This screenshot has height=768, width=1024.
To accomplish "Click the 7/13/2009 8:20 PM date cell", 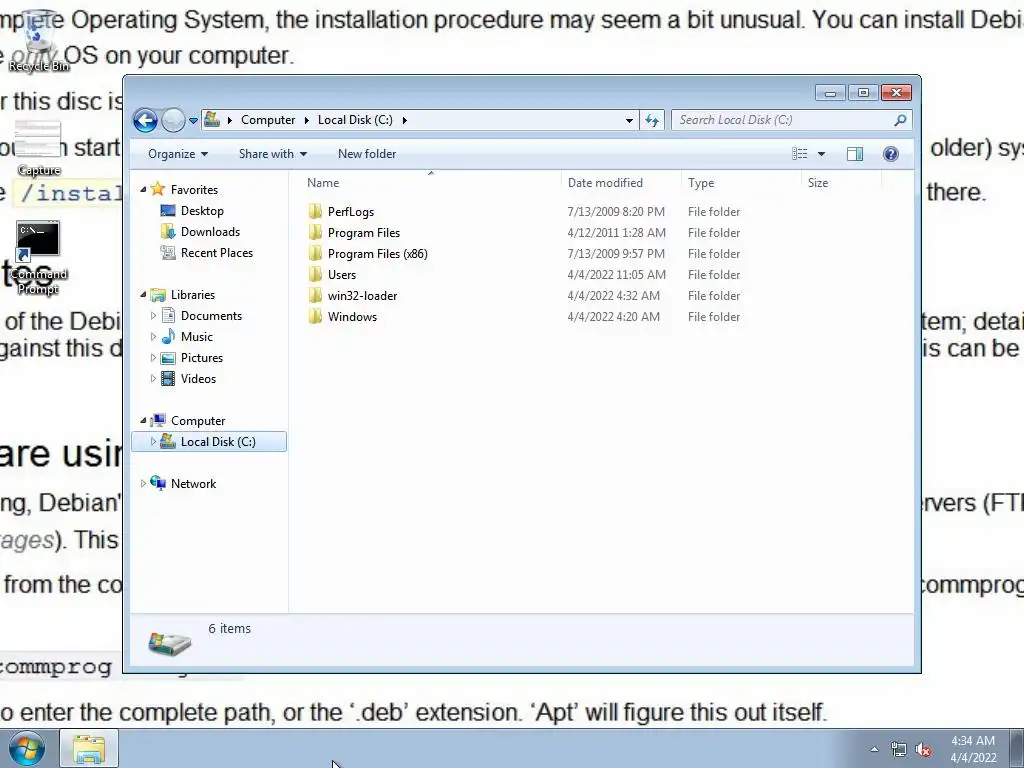I will coord(616,212).
